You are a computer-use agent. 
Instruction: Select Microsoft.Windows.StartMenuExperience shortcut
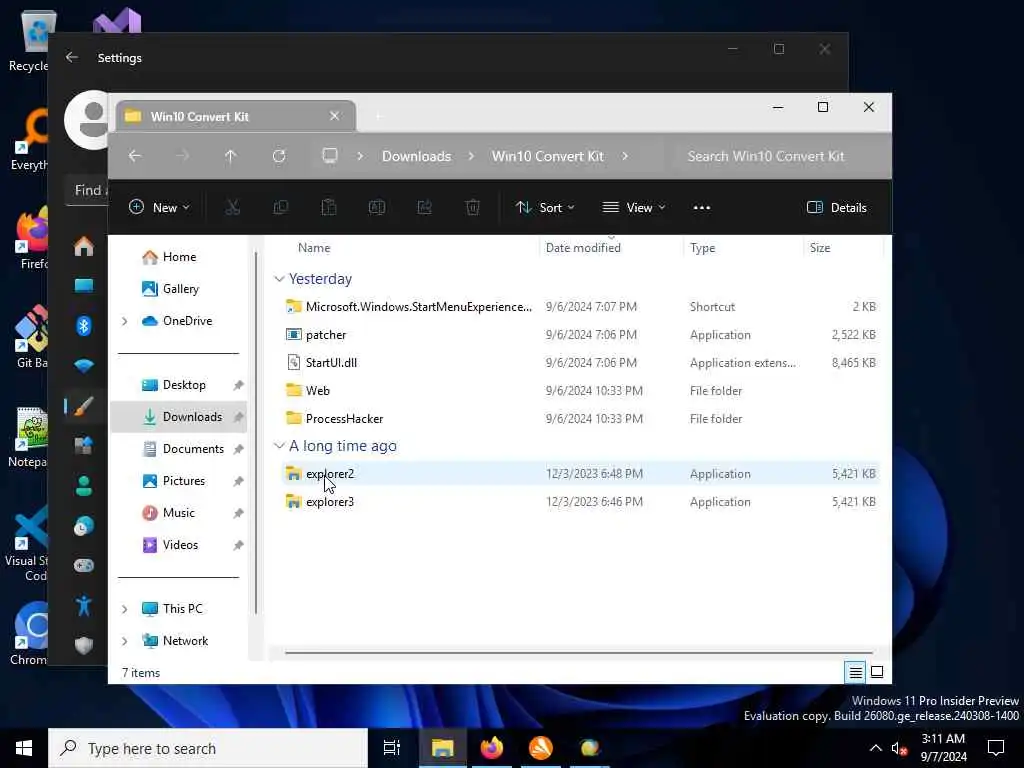click(581, 306)
